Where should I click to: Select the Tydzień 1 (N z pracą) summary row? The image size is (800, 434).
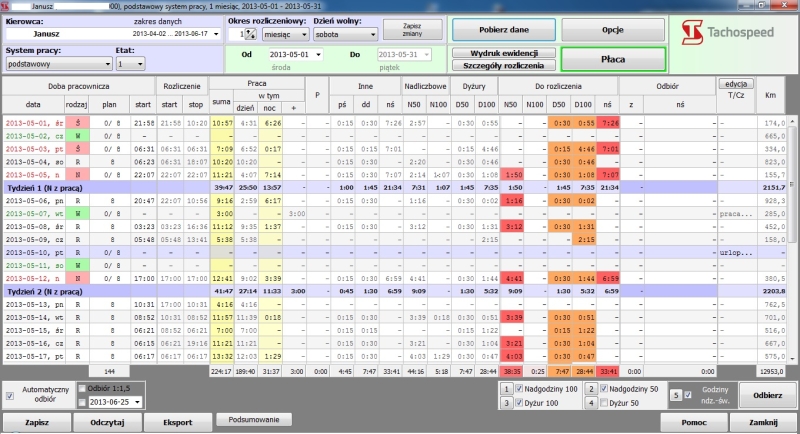coord(394,188)
